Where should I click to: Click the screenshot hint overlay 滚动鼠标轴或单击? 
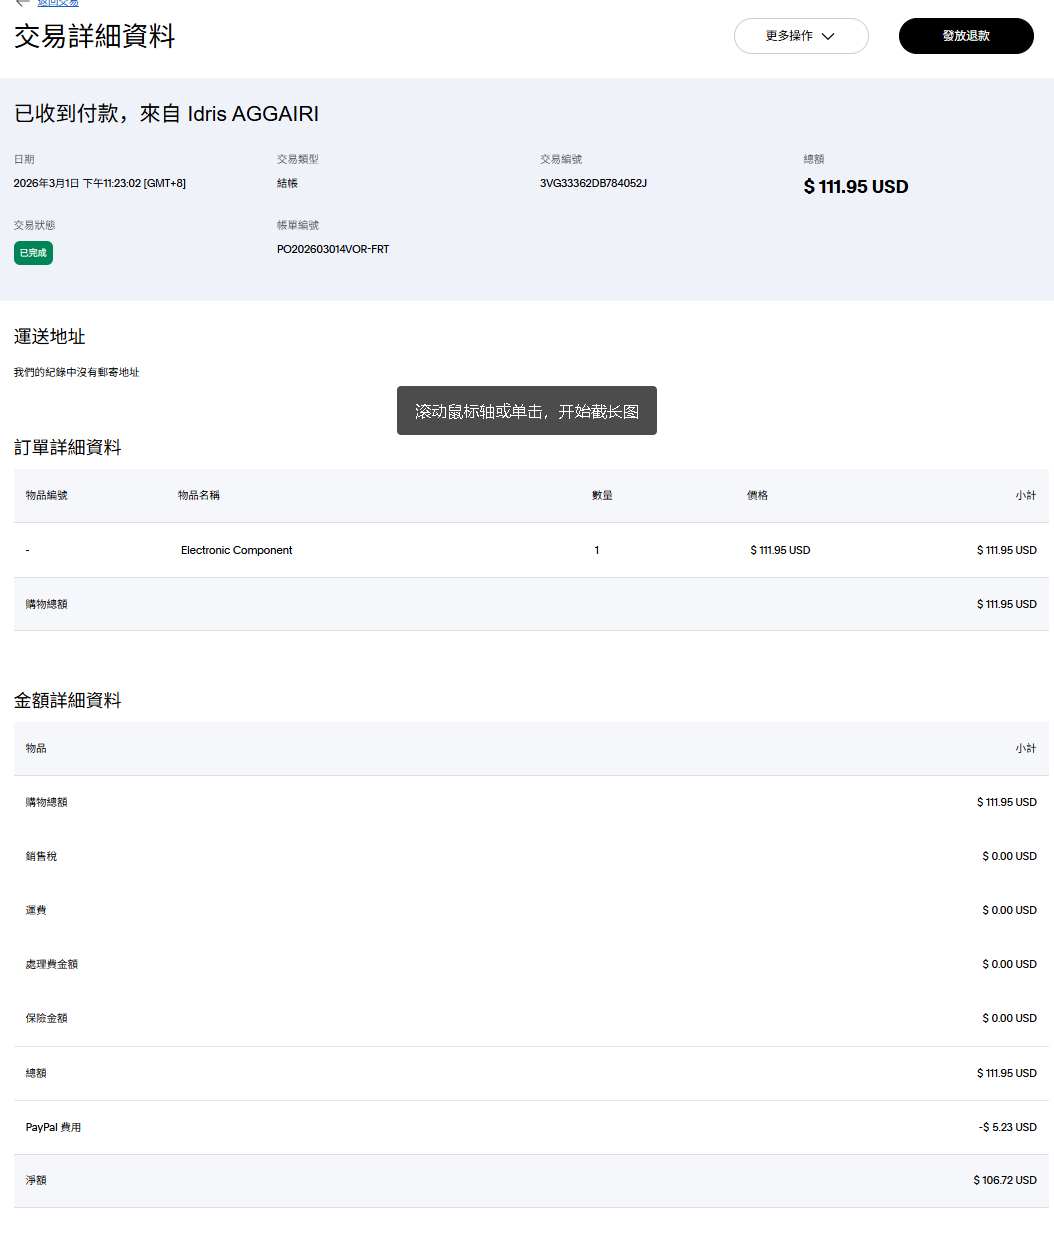(x=526, y=411)
